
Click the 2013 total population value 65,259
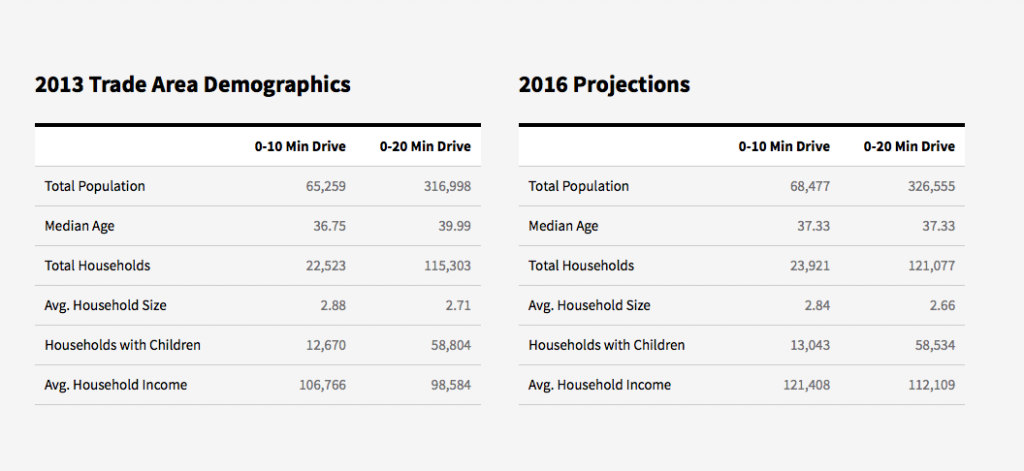click(322, 187)
